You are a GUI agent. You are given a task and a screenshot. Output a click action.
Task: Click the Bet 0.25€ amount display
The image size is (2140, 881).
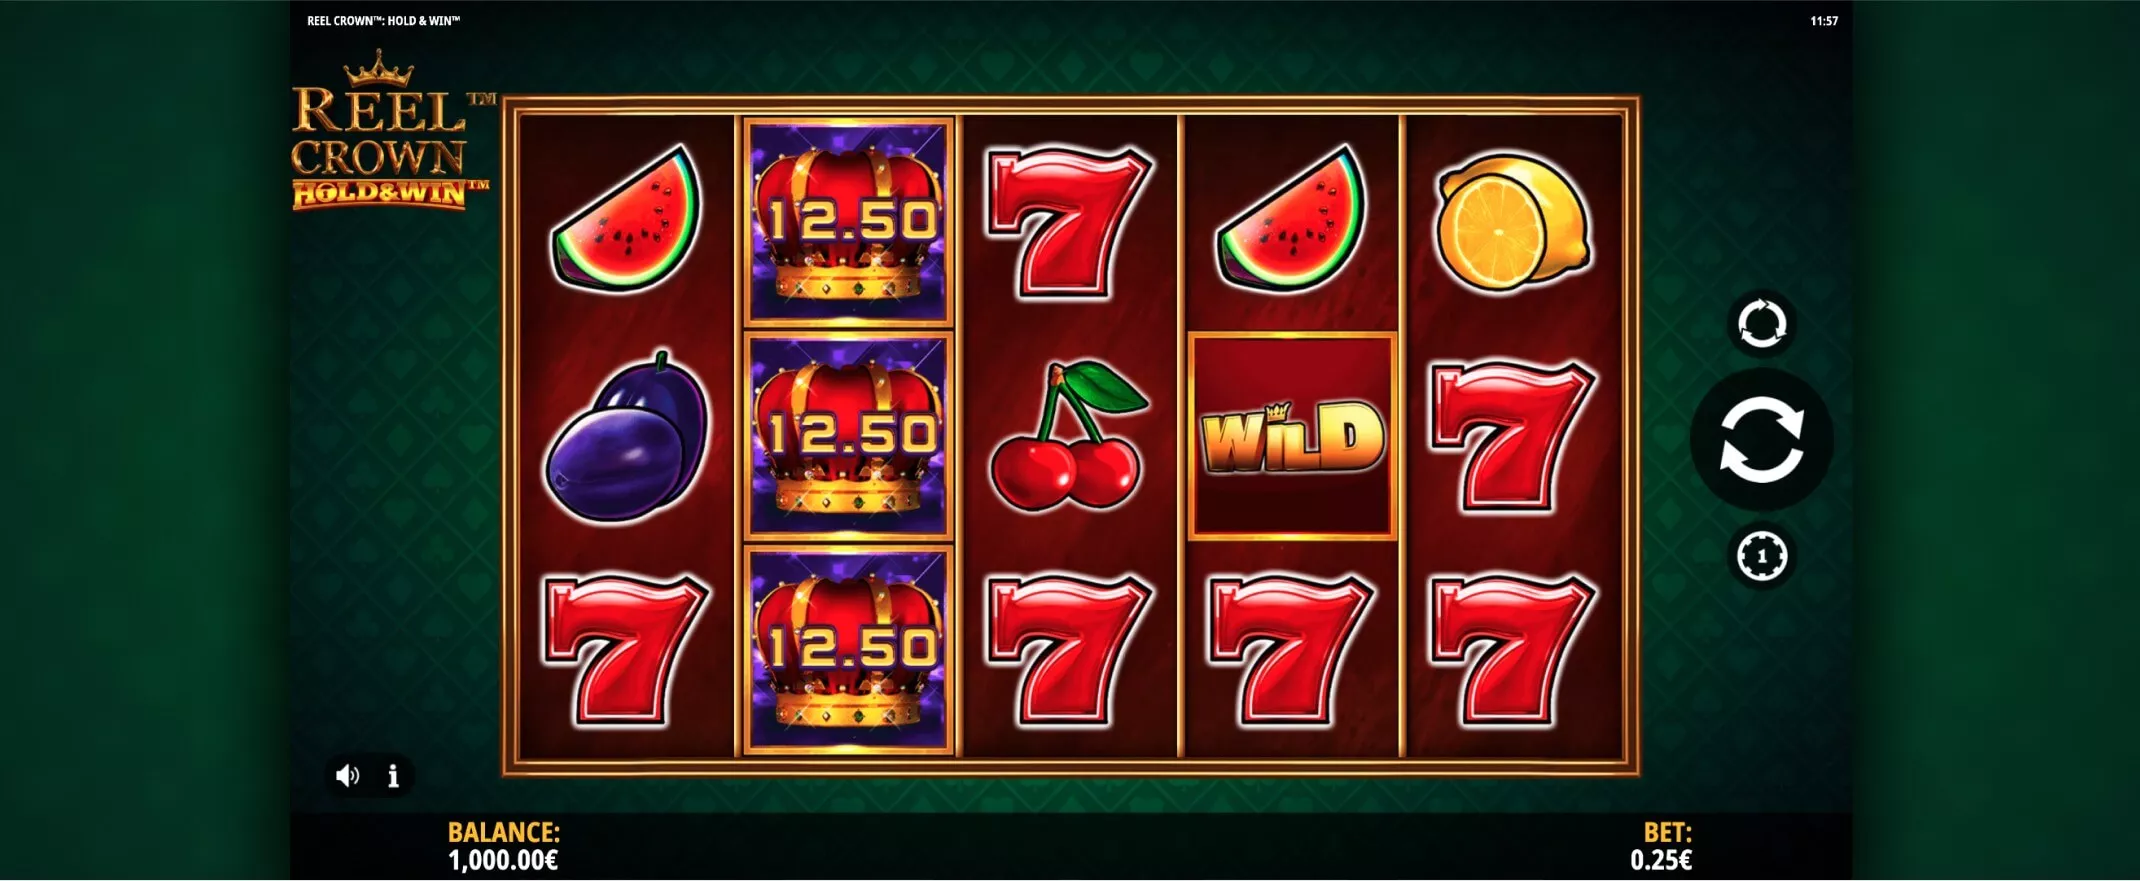coord(1661,846)
